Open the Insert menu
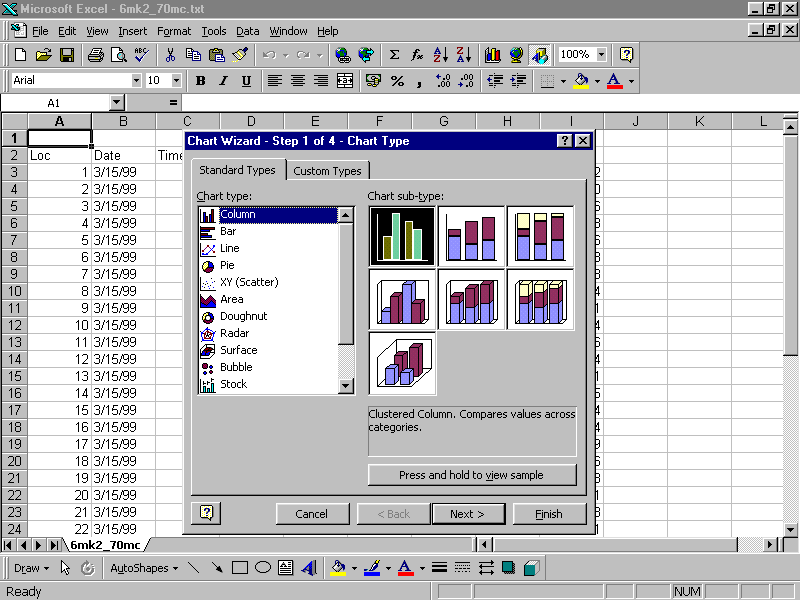This screenshot has height=600, width=800. (133, 31)
